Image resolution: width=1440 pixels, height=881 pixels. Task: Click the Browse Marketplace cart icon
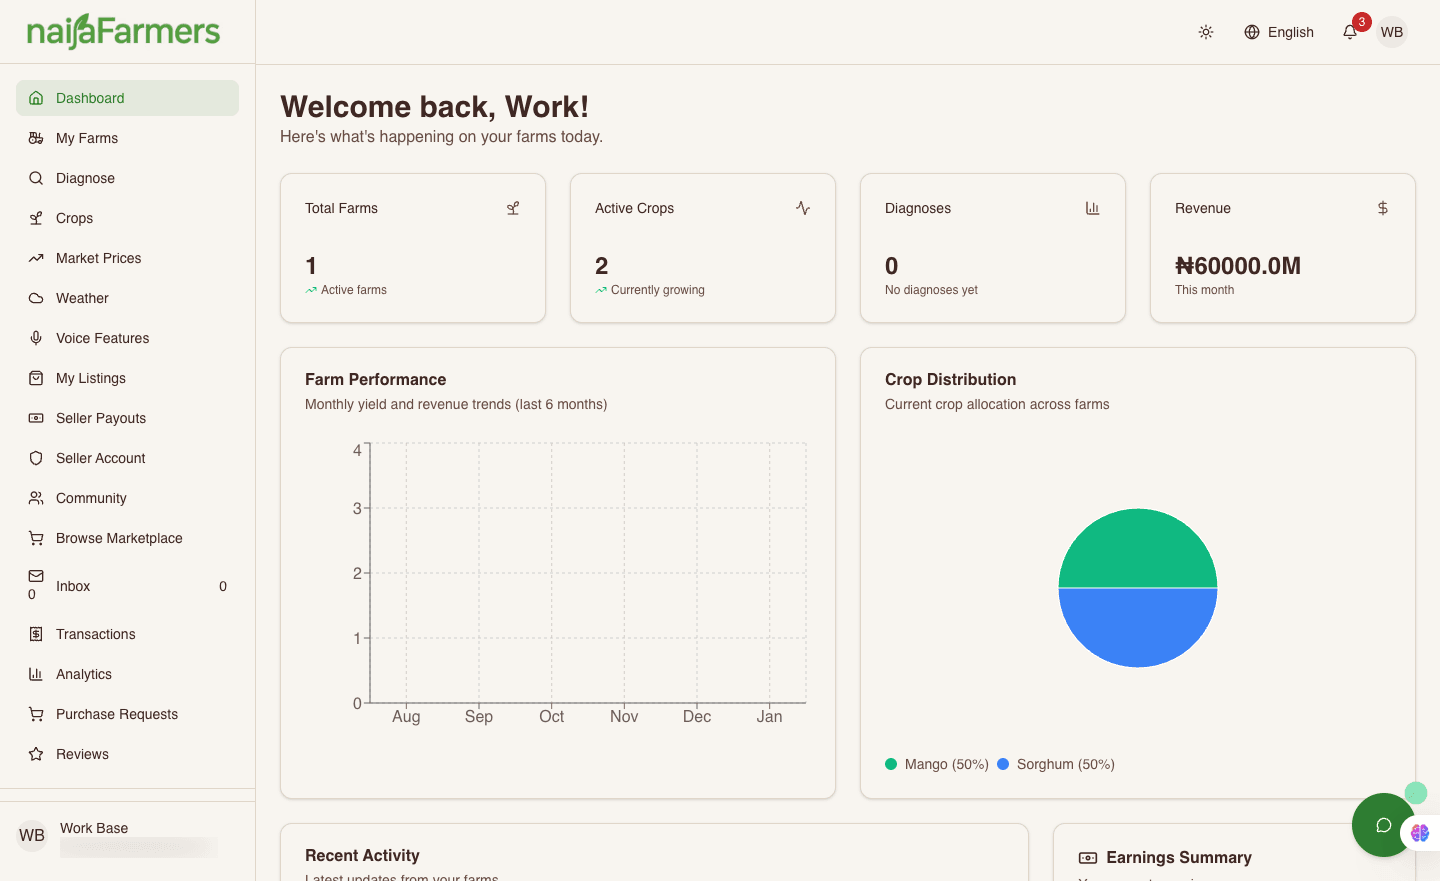pyautogui.click(x=36, y=538)
